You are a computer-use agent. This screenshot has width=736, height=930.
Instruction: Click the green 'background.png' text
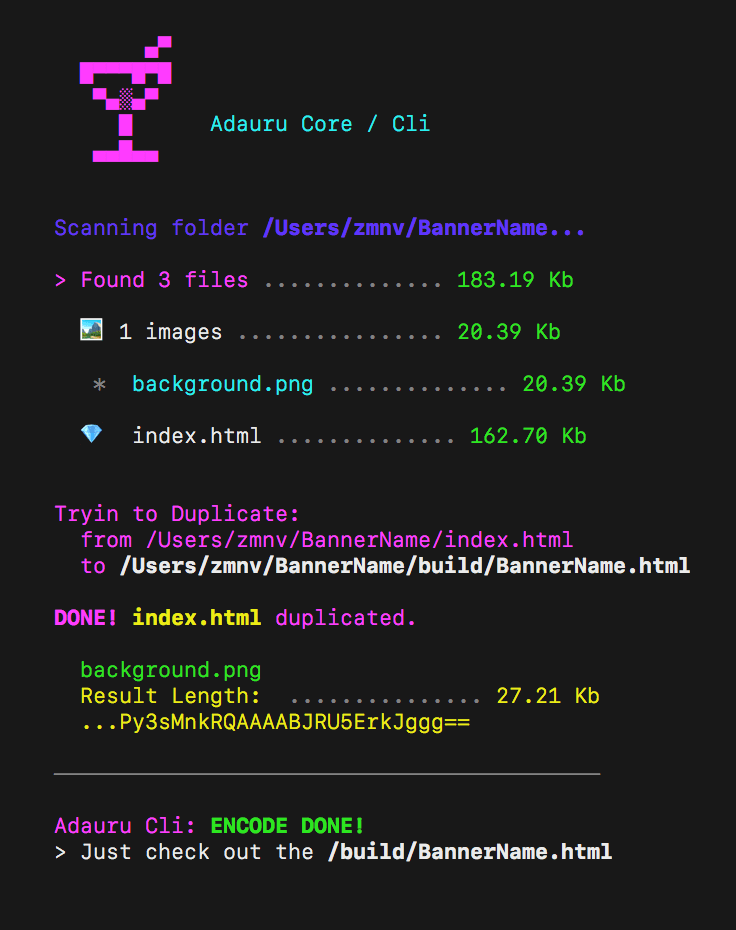(171, 670)
